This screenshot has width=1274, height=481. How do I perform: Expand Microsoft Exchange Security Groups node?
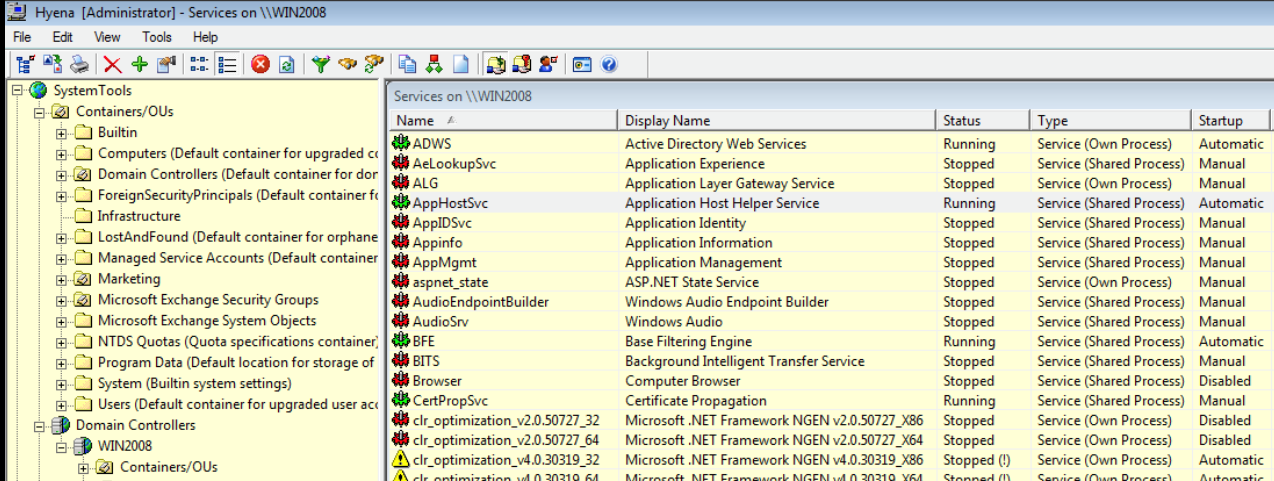[61, 300]
